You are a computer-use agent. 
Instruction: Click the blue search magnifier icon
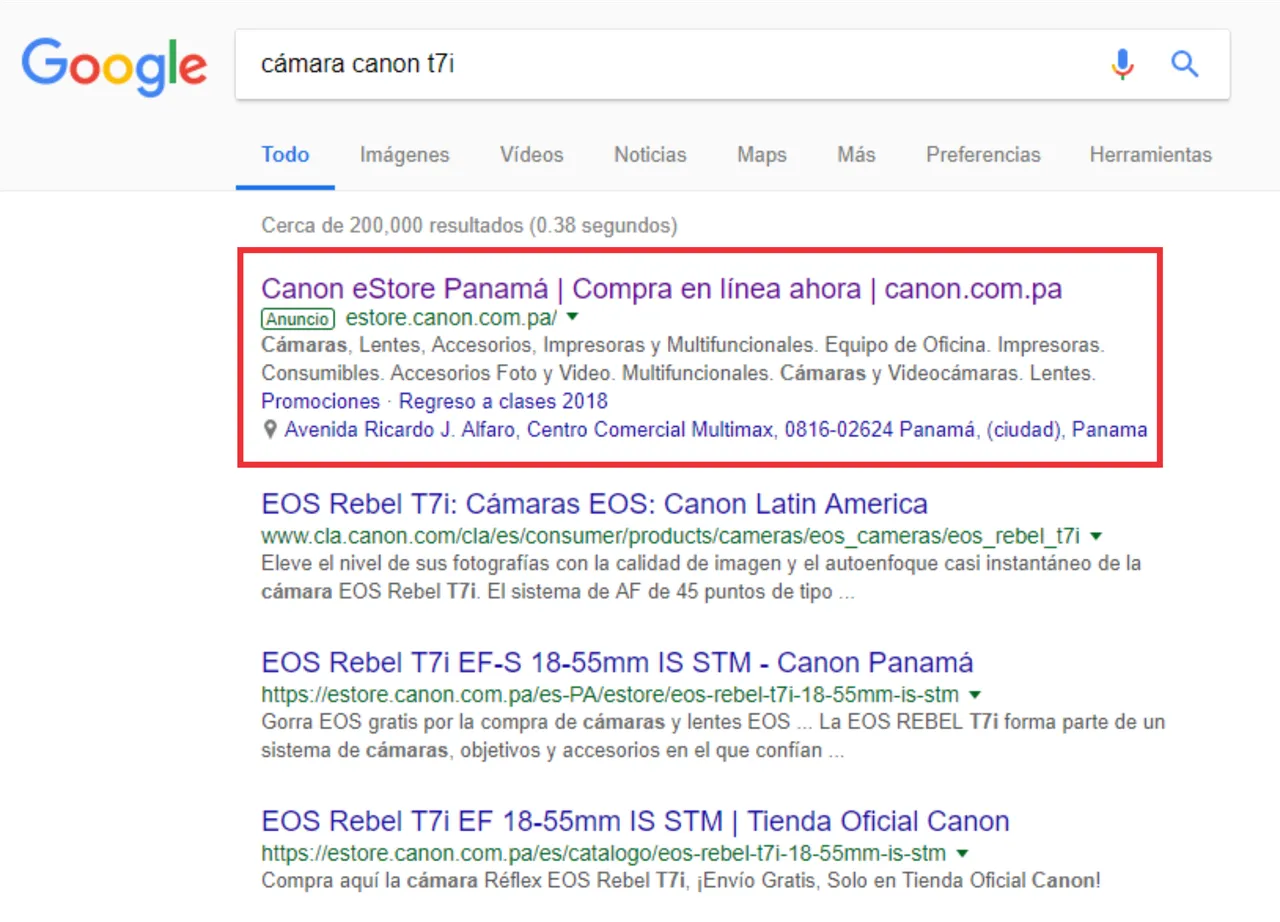pos(1185,64)
